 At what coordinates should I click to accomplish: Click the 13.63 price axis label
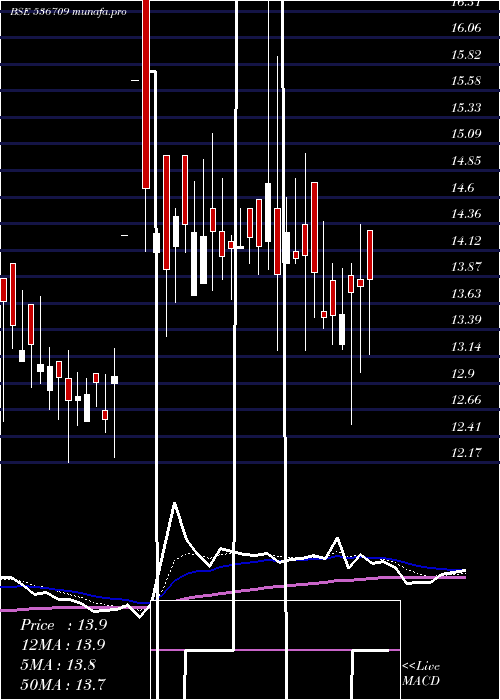[x=466, y=293]
